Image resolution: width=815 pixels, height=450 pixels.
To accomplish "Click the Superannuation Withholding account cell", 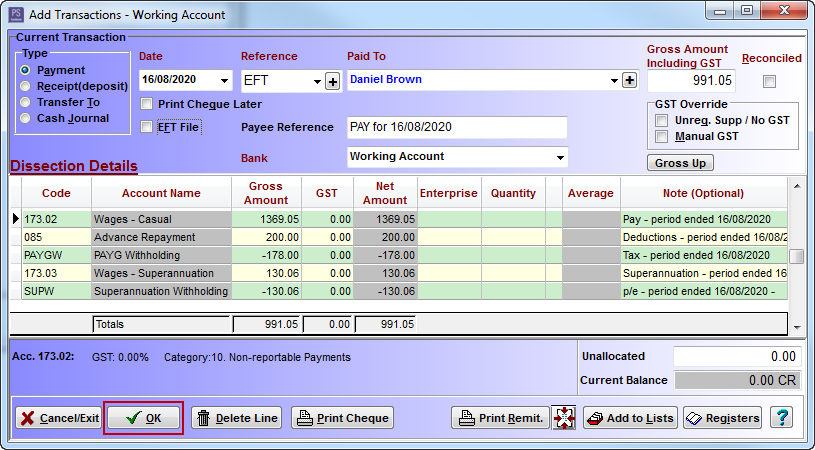I will pos(162,291).
